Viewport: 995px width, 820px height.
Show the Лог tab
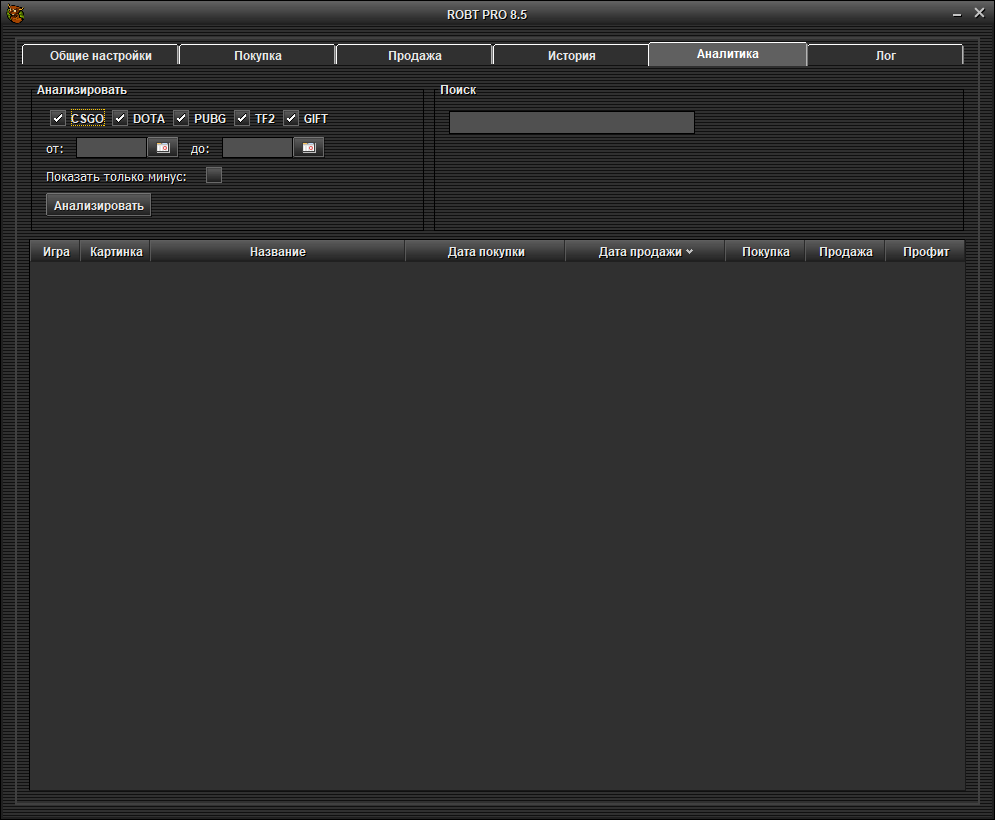[885, 56]
